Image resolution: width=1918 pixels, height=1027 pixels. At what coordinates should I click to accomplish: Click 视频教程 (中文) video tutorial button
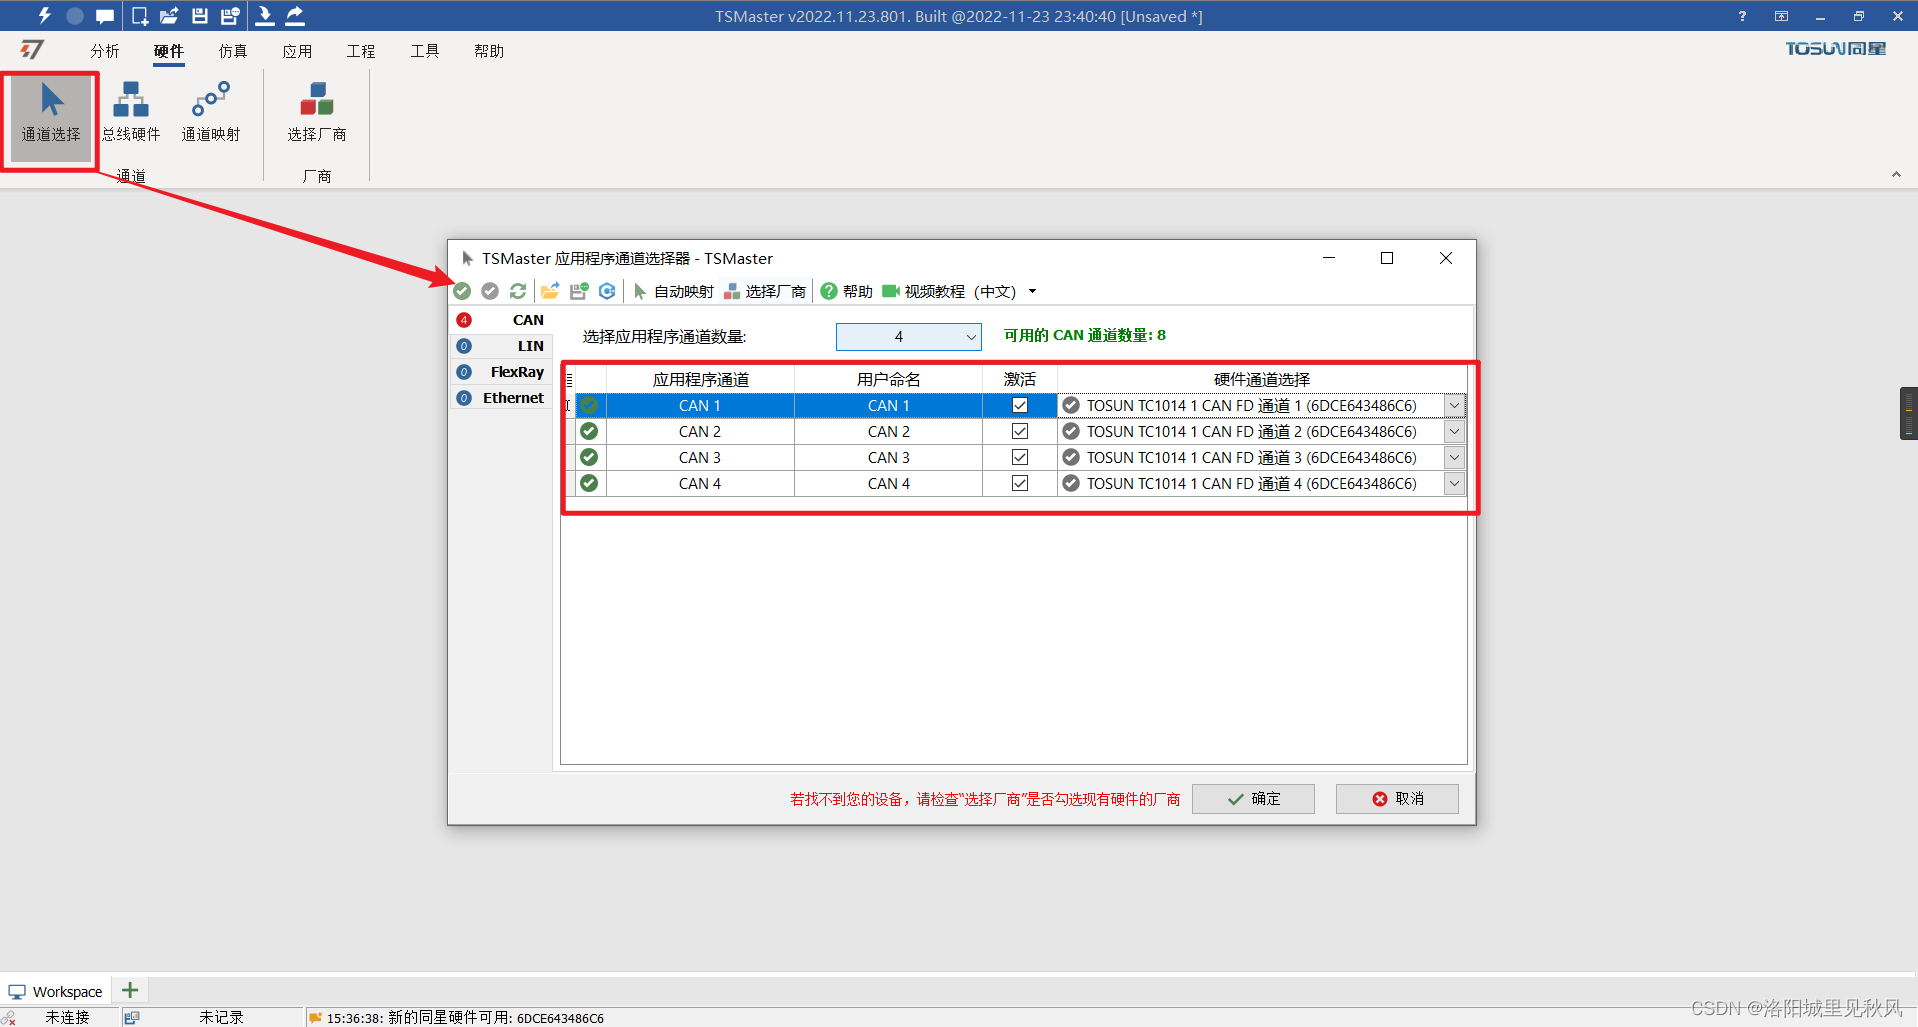coord(949,291)
